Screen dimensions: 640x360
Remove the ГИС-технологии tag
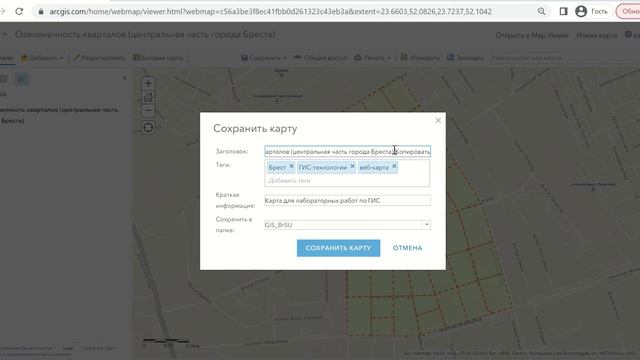(x=353, y=167)
